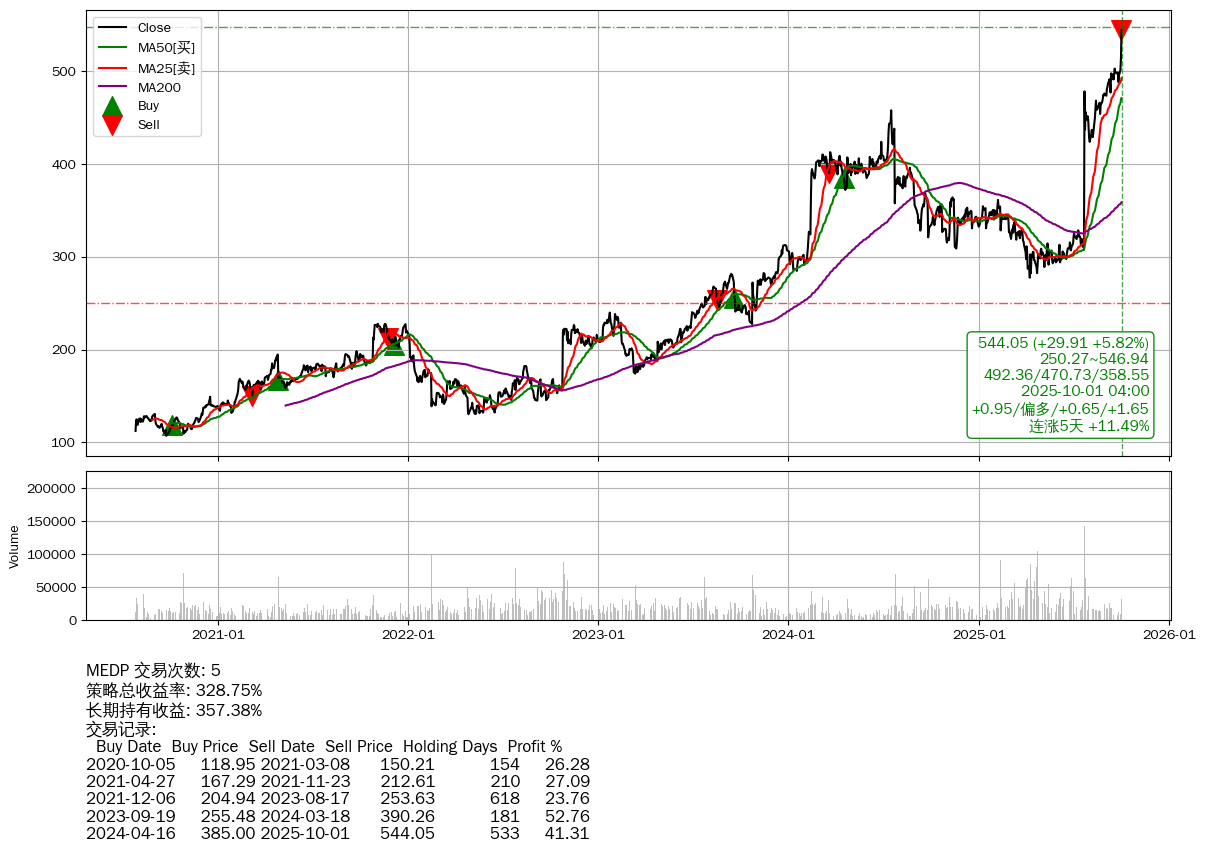Click the red Sell triangle icon in the legend
Viewport: 1206px width, 852px height.
point(113,125)
